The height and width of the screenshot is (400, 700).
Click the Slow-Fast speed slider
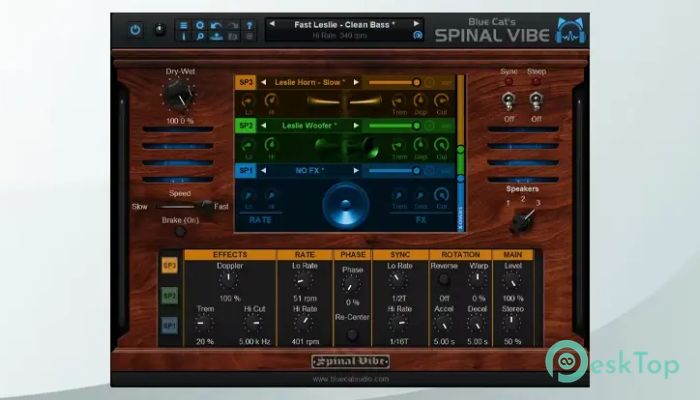click(180, 206)
